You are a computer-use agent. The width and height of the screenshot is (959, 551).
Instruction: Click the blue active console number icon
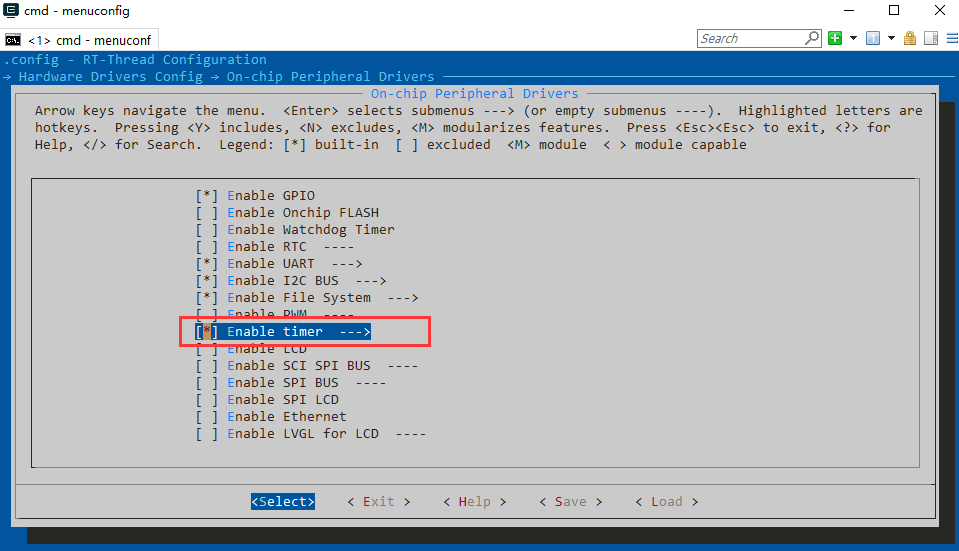[872, 39]
